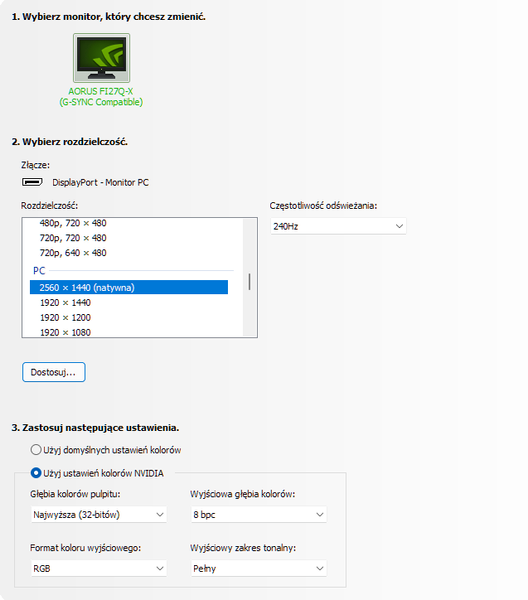Click the DisplayPort connector icon
The image size is (528, 600).
(x=32, y=182)
